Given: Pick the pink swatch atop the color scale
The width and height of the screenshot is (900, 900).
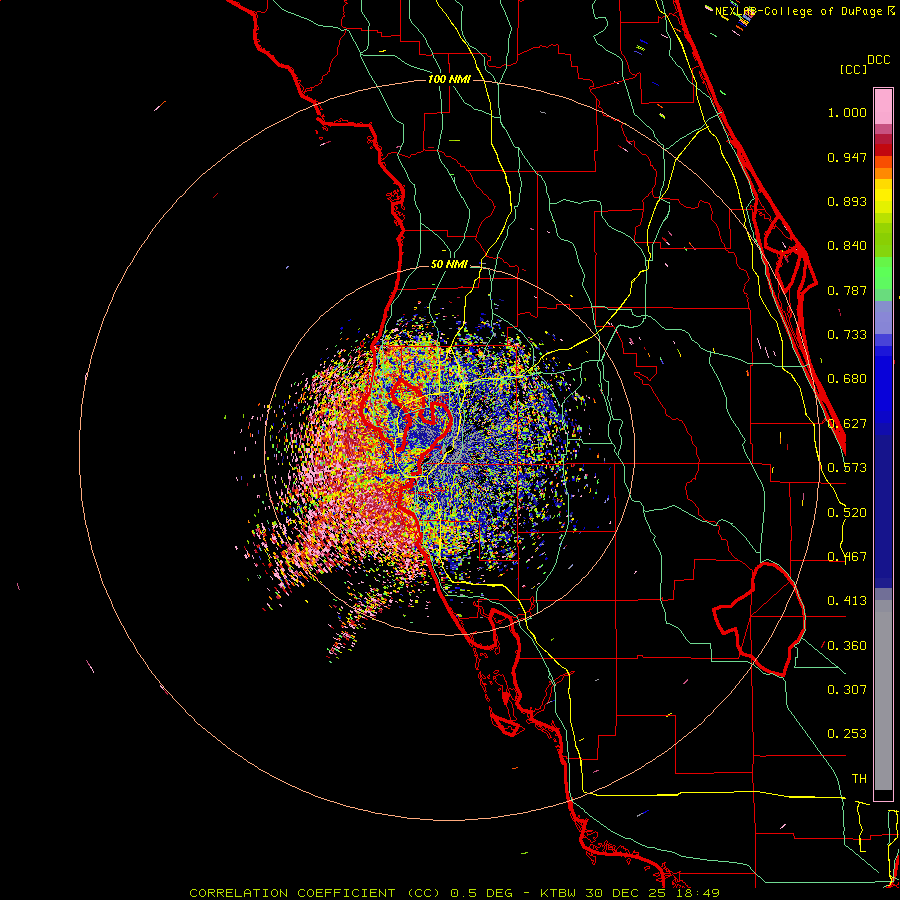Looking at the screenshot, I should [883, 106].
